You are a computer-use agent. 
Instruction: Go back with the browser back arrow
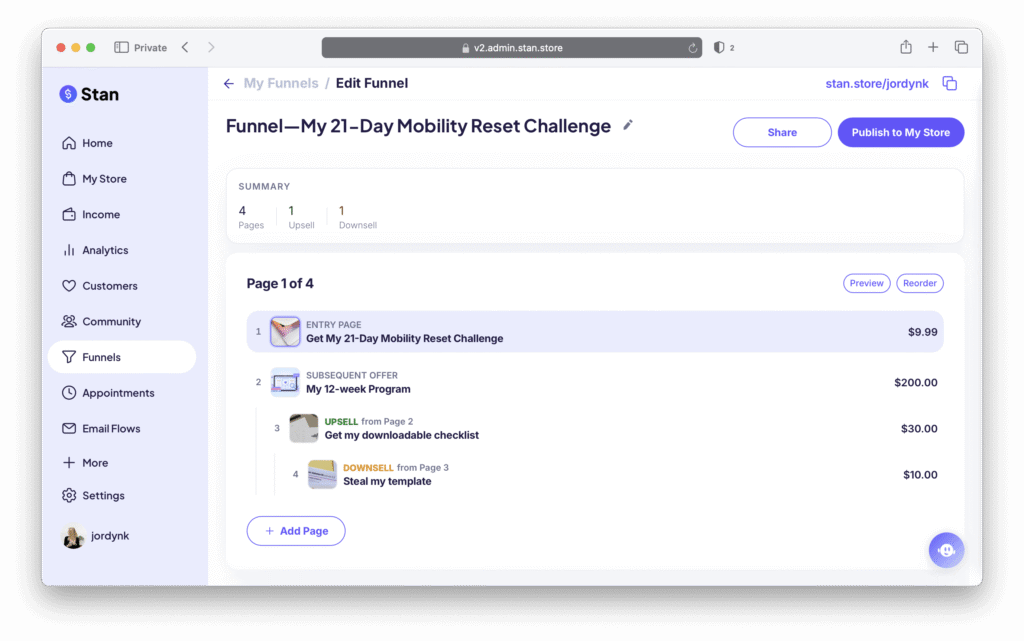185,48
